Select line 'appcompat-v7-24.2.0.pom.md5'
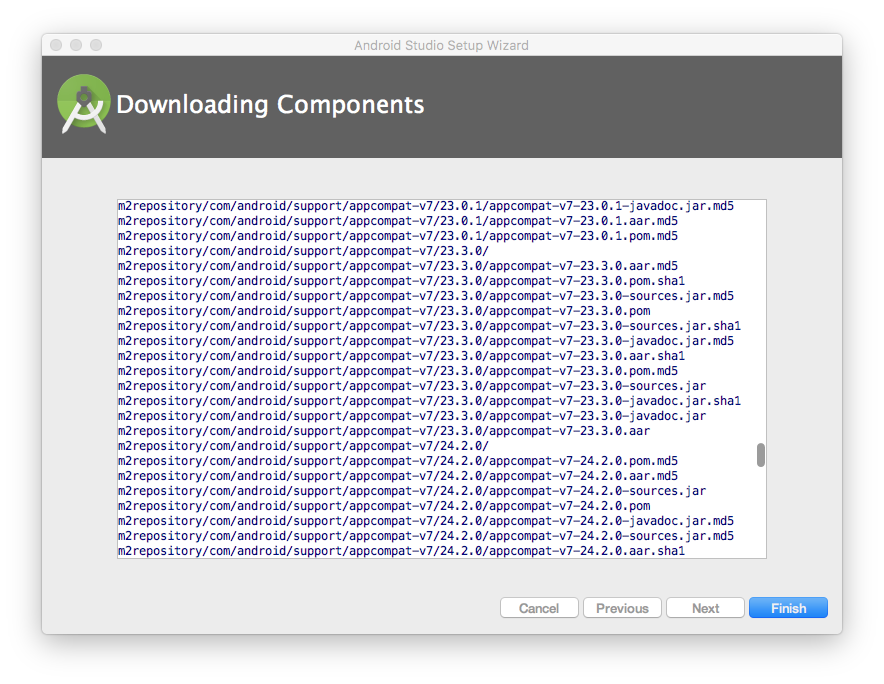This screenshot has width=884, height=684. click(x=397, y=461)
